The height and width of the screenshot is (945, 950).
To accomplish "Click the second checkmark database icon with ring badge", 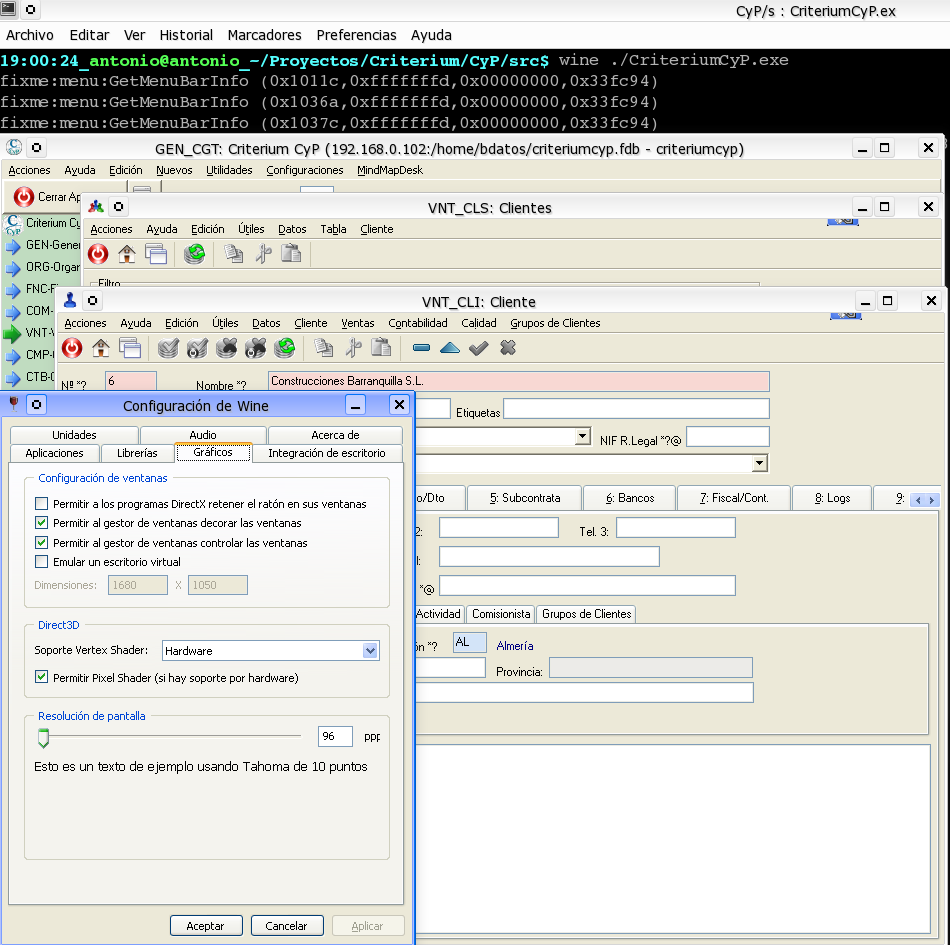I will [197, 348].
